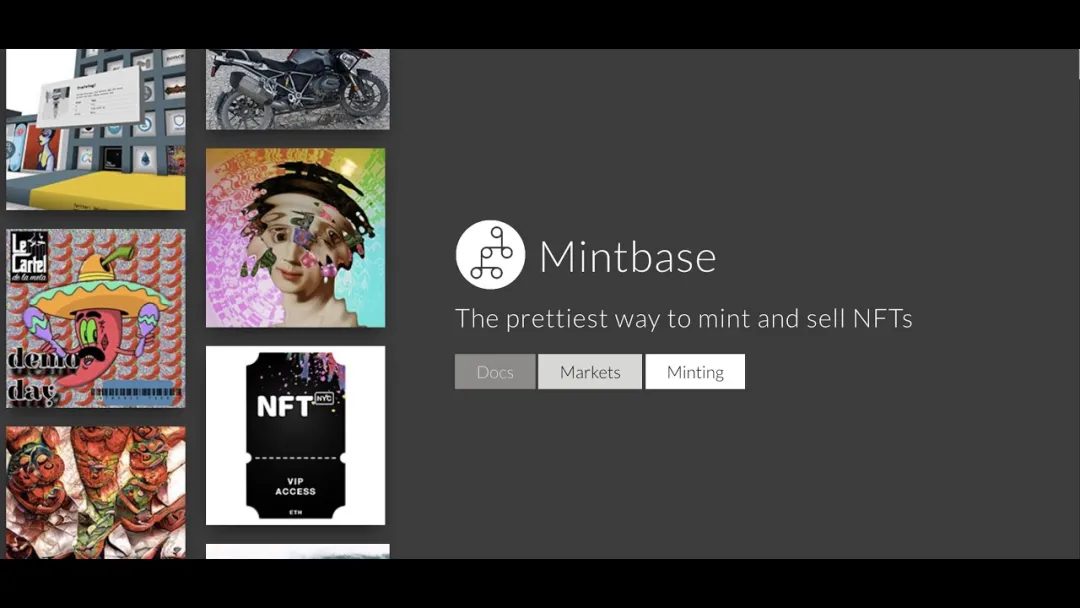Open the Le Cartel demo day artwork
The height and width of the screenshot is (608, 1080).
pyautogui.click(x=96, y=318)
